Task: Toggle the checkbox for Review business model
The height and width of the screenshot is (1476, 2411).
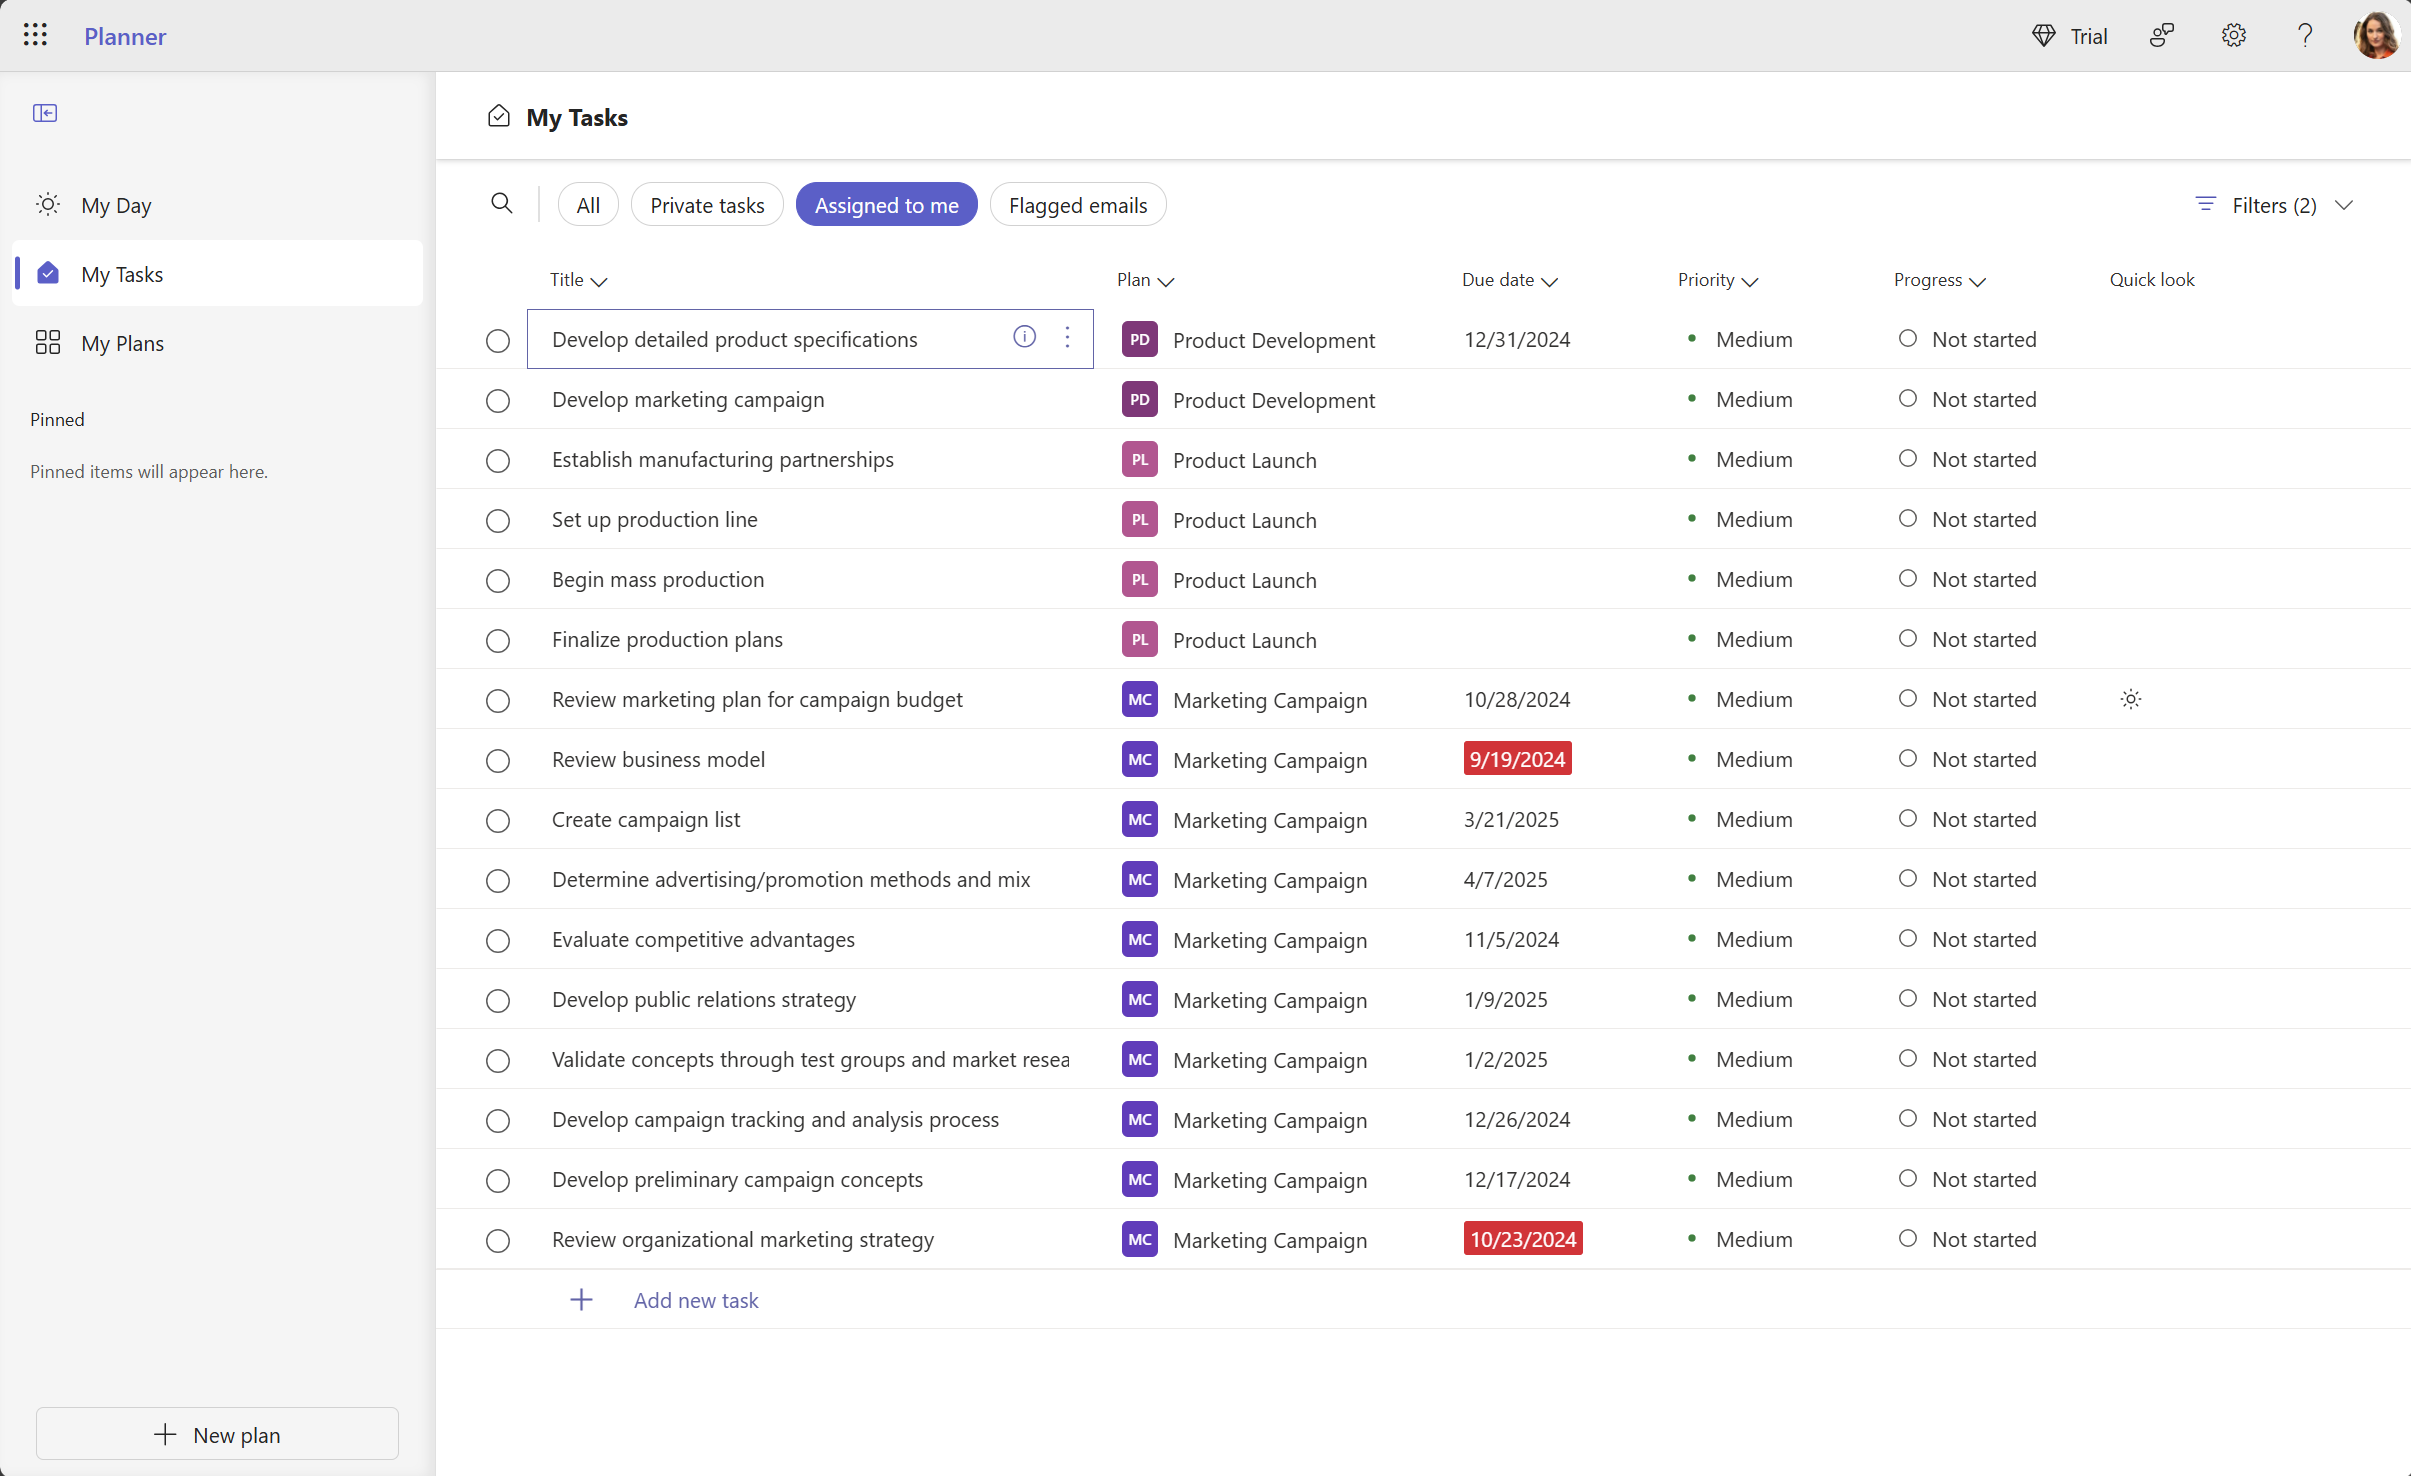Action: (x=498, y=760)
